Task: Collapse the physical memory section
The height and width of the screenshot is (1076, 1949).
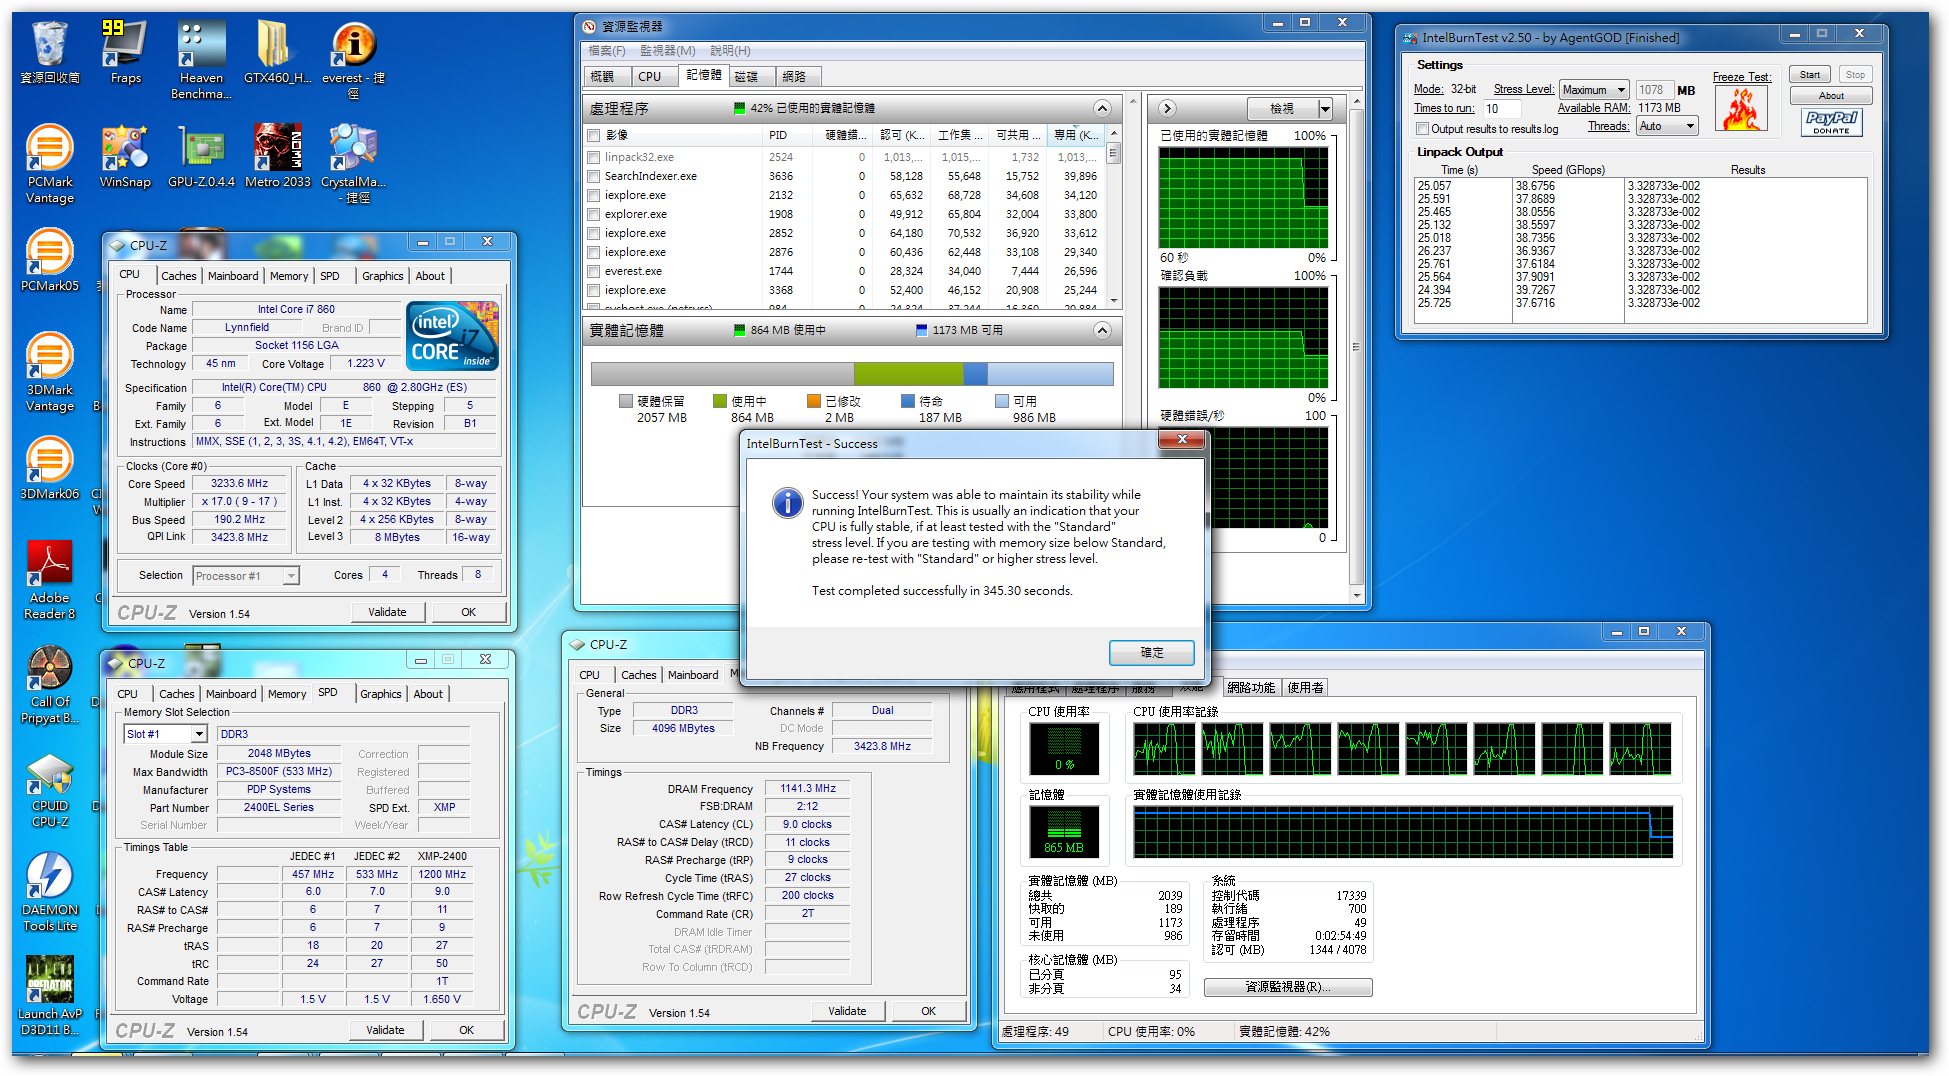Action: (1102, 330)
